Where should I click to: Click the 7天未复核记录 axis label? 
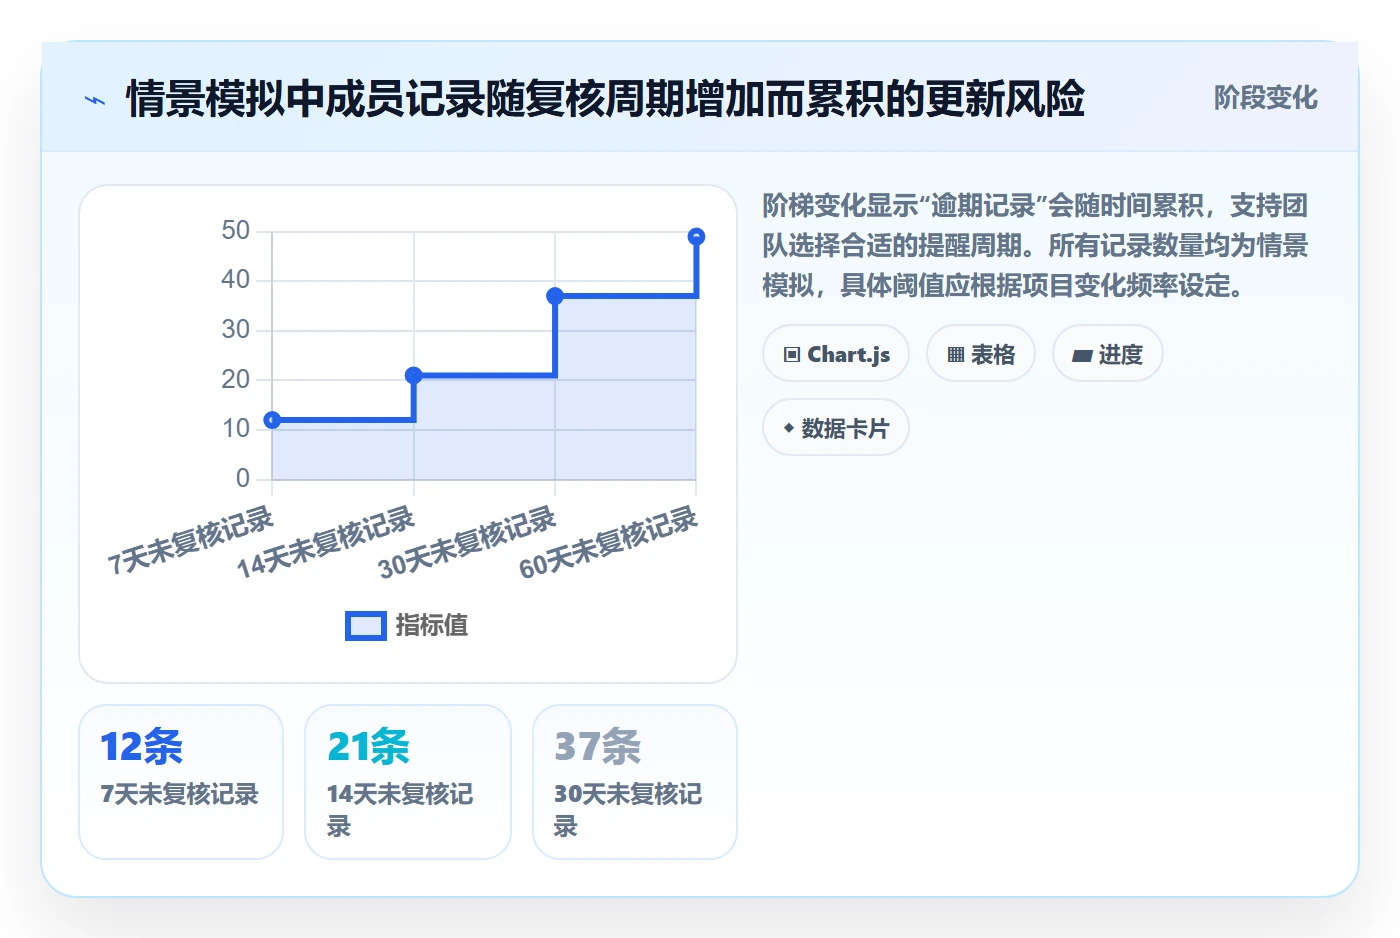click(191, 541)
